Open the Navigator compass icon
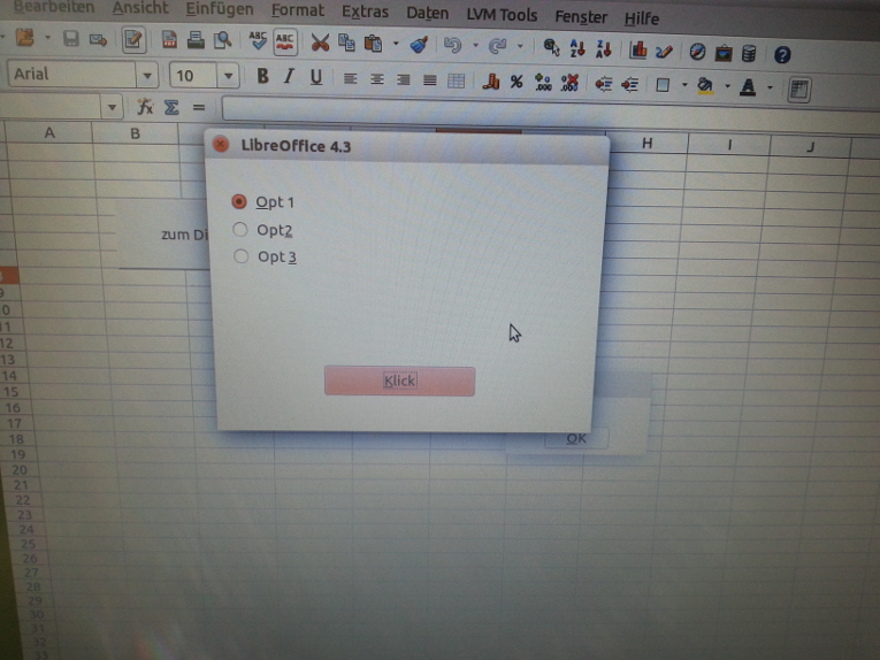The image size is (880, 660). point(697,52)
